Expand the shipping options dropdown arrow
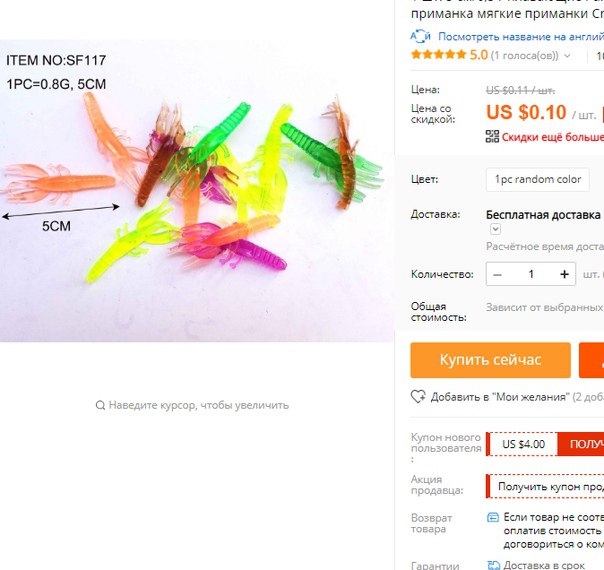The height and width of the screenshot is (570, 604). pos(495,229)
